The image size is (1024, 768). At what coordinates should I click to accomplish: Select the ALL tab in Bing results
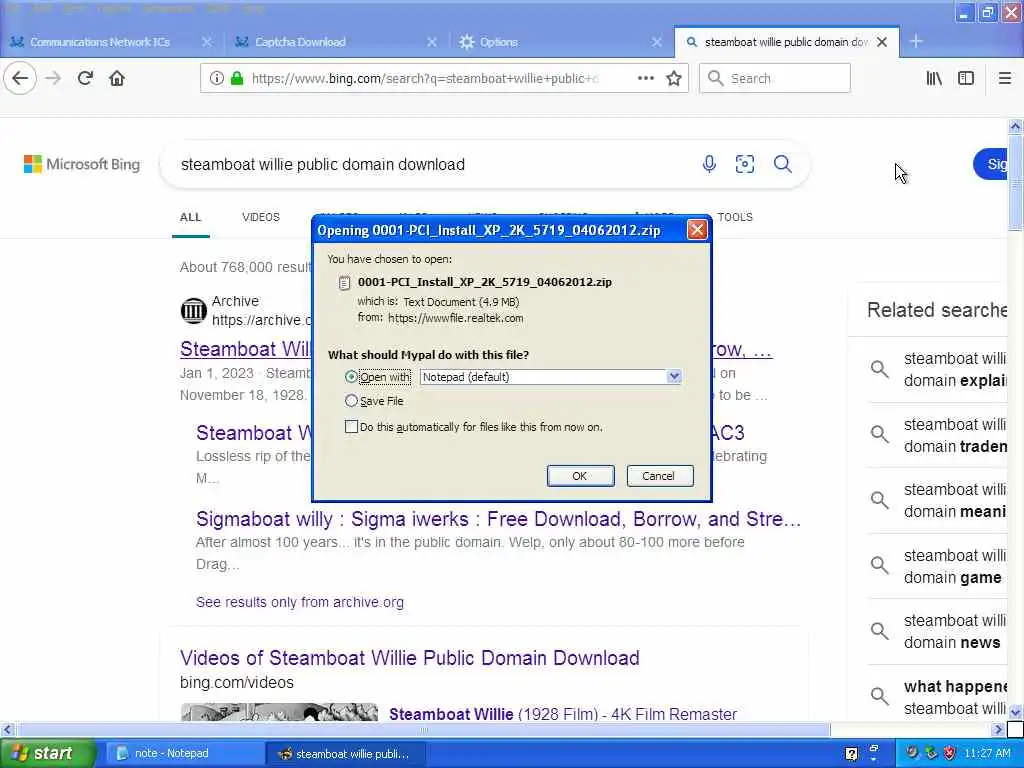(191, 217)
